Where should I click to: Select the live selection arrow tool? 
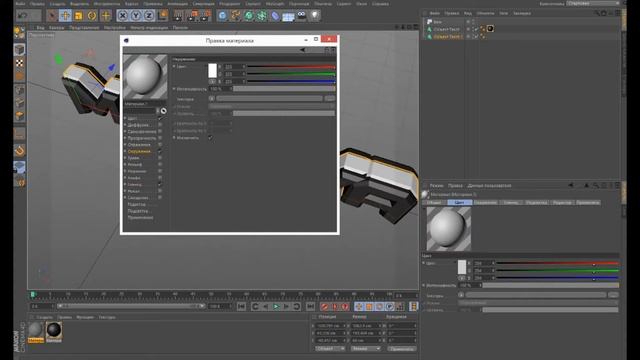tap(52, 16)
